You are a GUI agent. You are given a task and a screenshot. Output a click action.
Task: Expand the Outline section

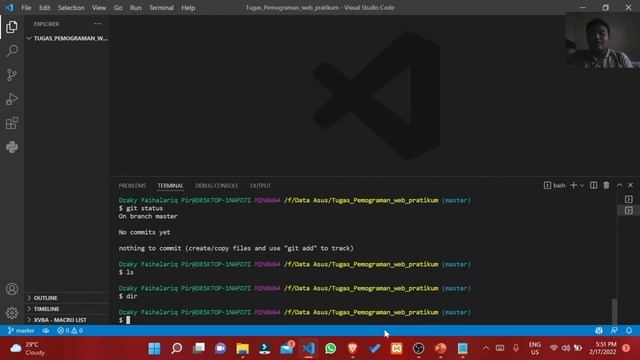coord(67,298)
